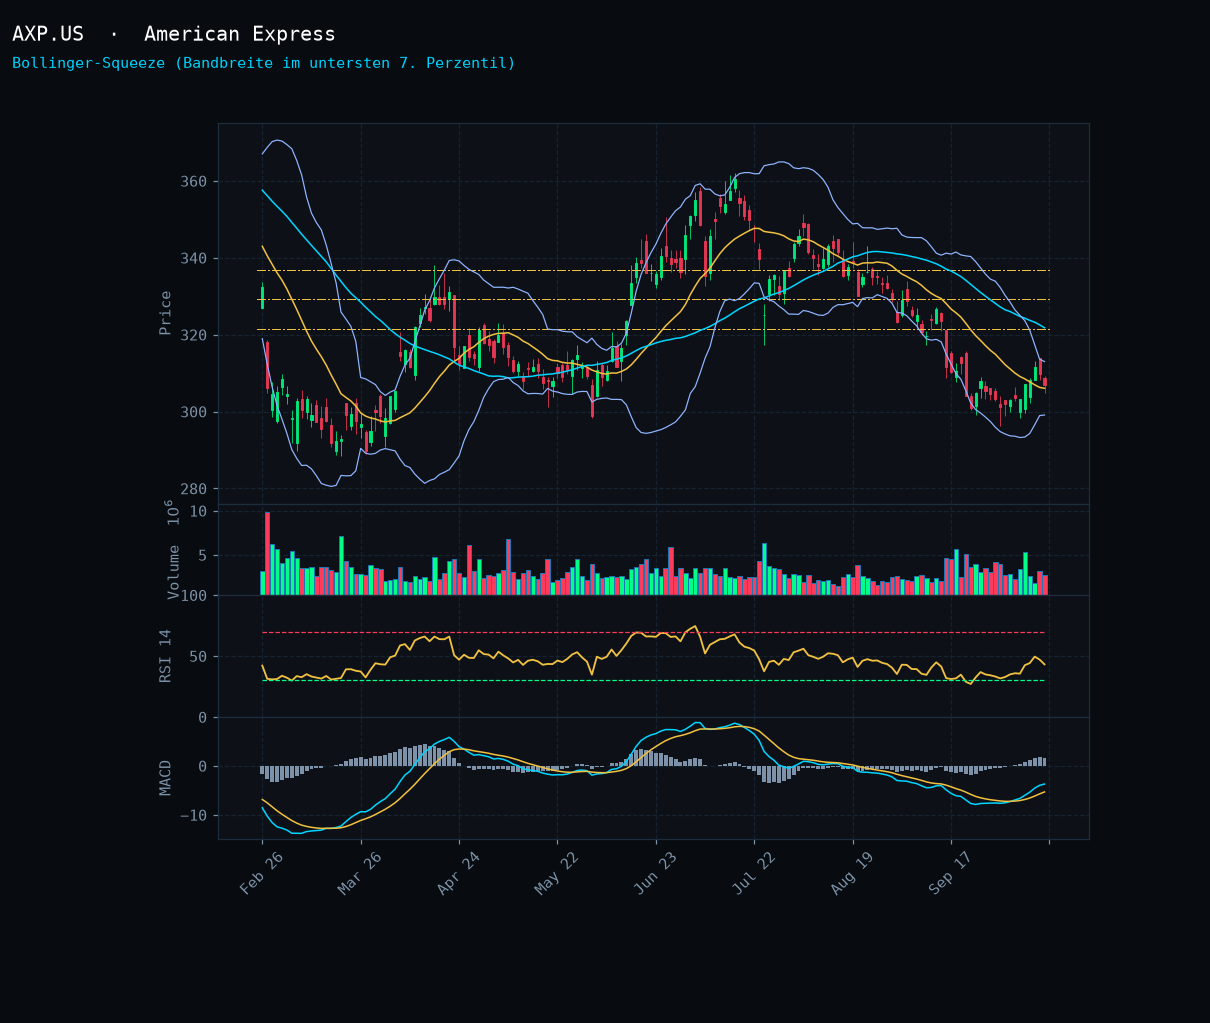This screenshot has height=1023, width=1210.
Task: Click the Feb 26 date label
Action: [262, 873]
